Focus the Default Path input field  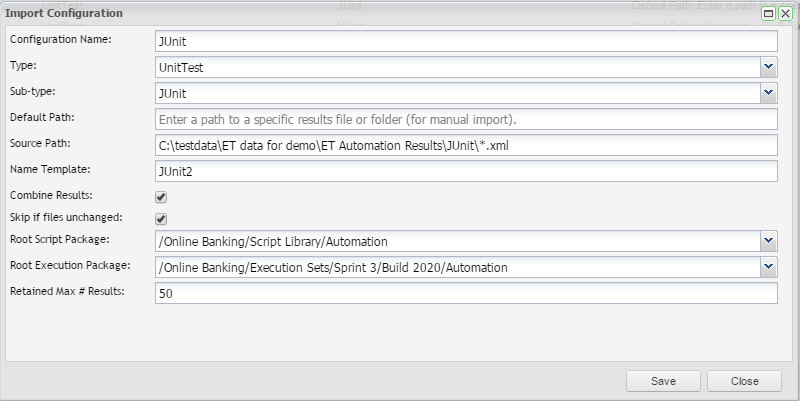(466, 119)
